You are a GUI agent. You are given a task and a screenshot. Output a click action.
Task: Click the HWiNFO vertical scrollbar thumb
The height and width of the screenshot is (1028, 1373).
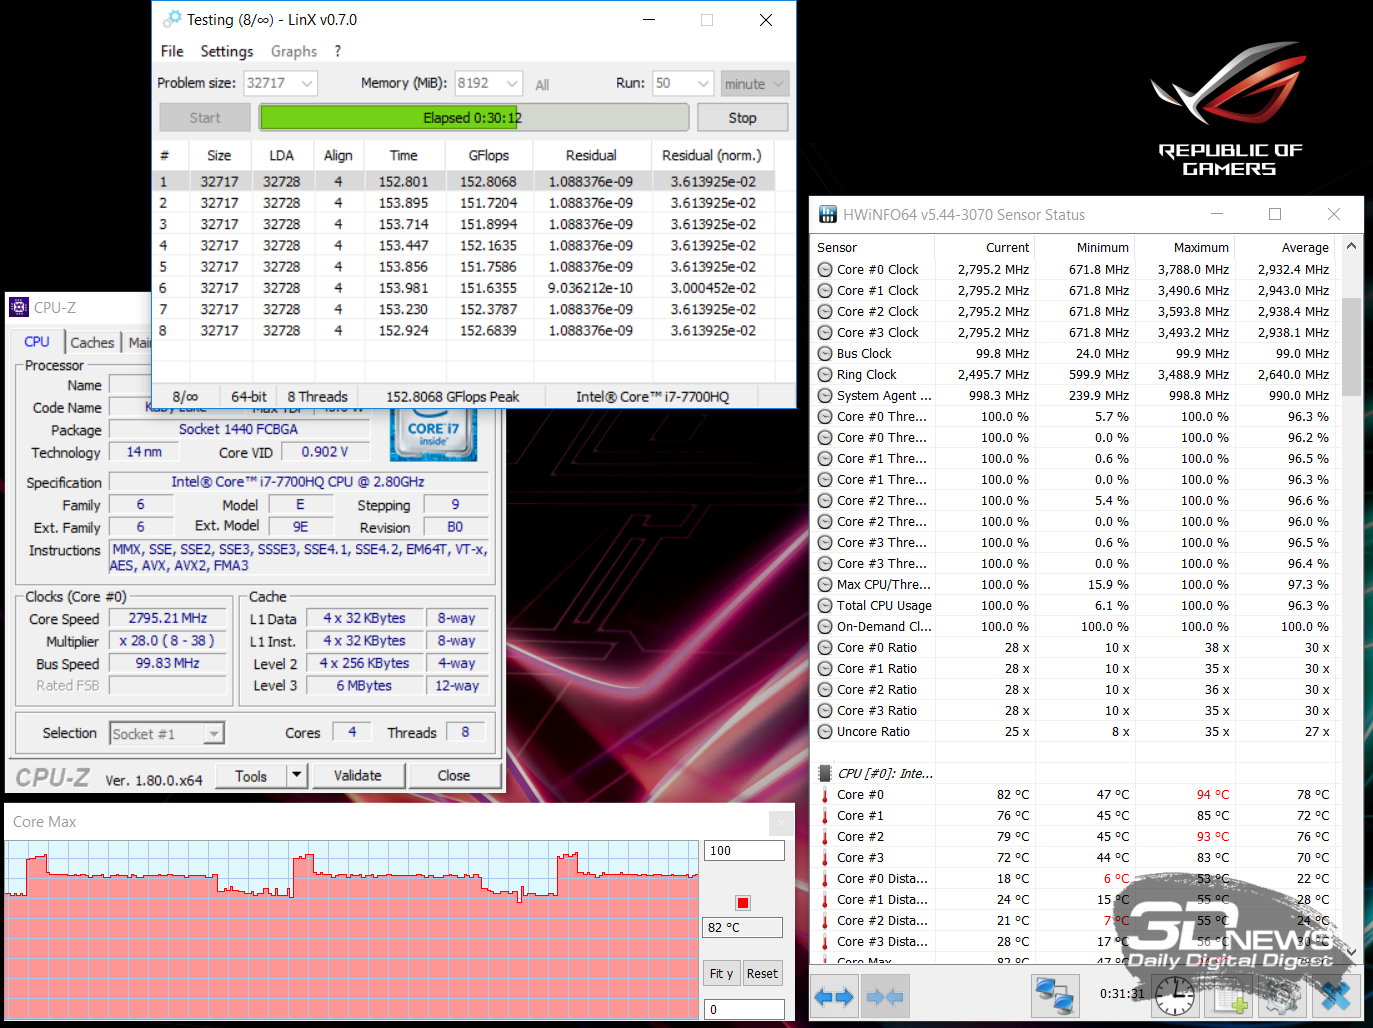1351,346
